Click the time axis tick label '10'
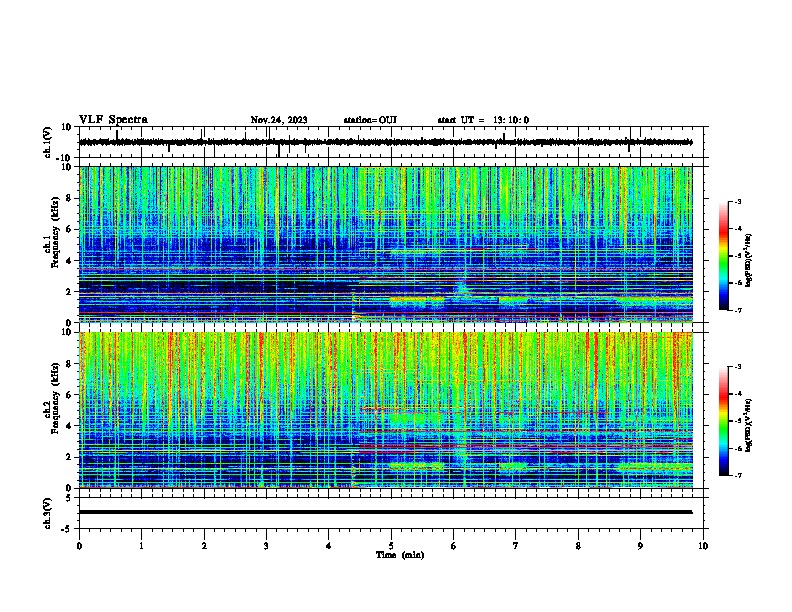792x612 pixels. point(703,546)
